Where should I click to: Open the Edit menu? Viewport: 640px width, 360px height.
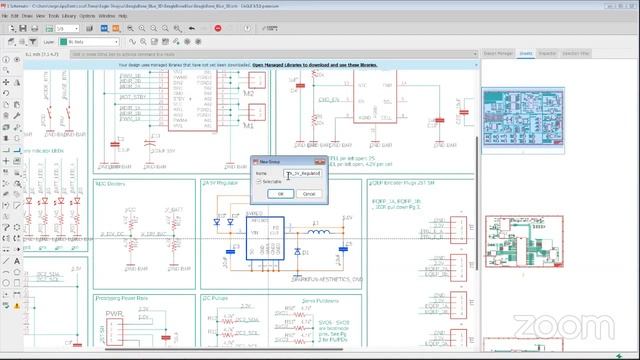(15, 16)
